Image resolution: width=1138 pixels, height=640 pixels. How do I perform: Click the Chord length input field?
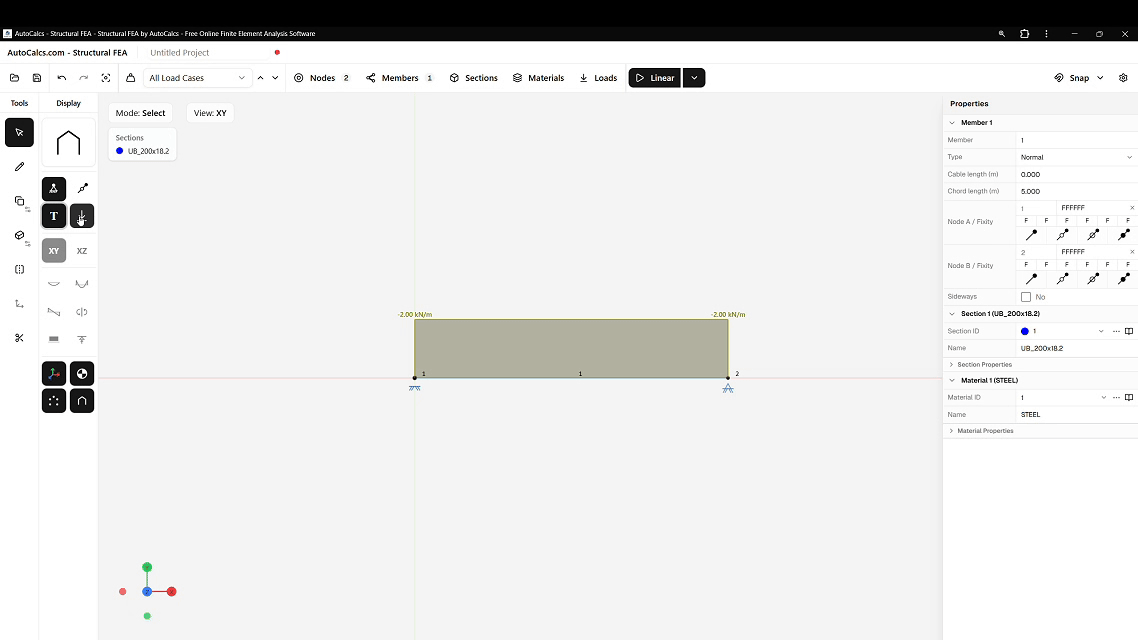[x=1076, y=191]
